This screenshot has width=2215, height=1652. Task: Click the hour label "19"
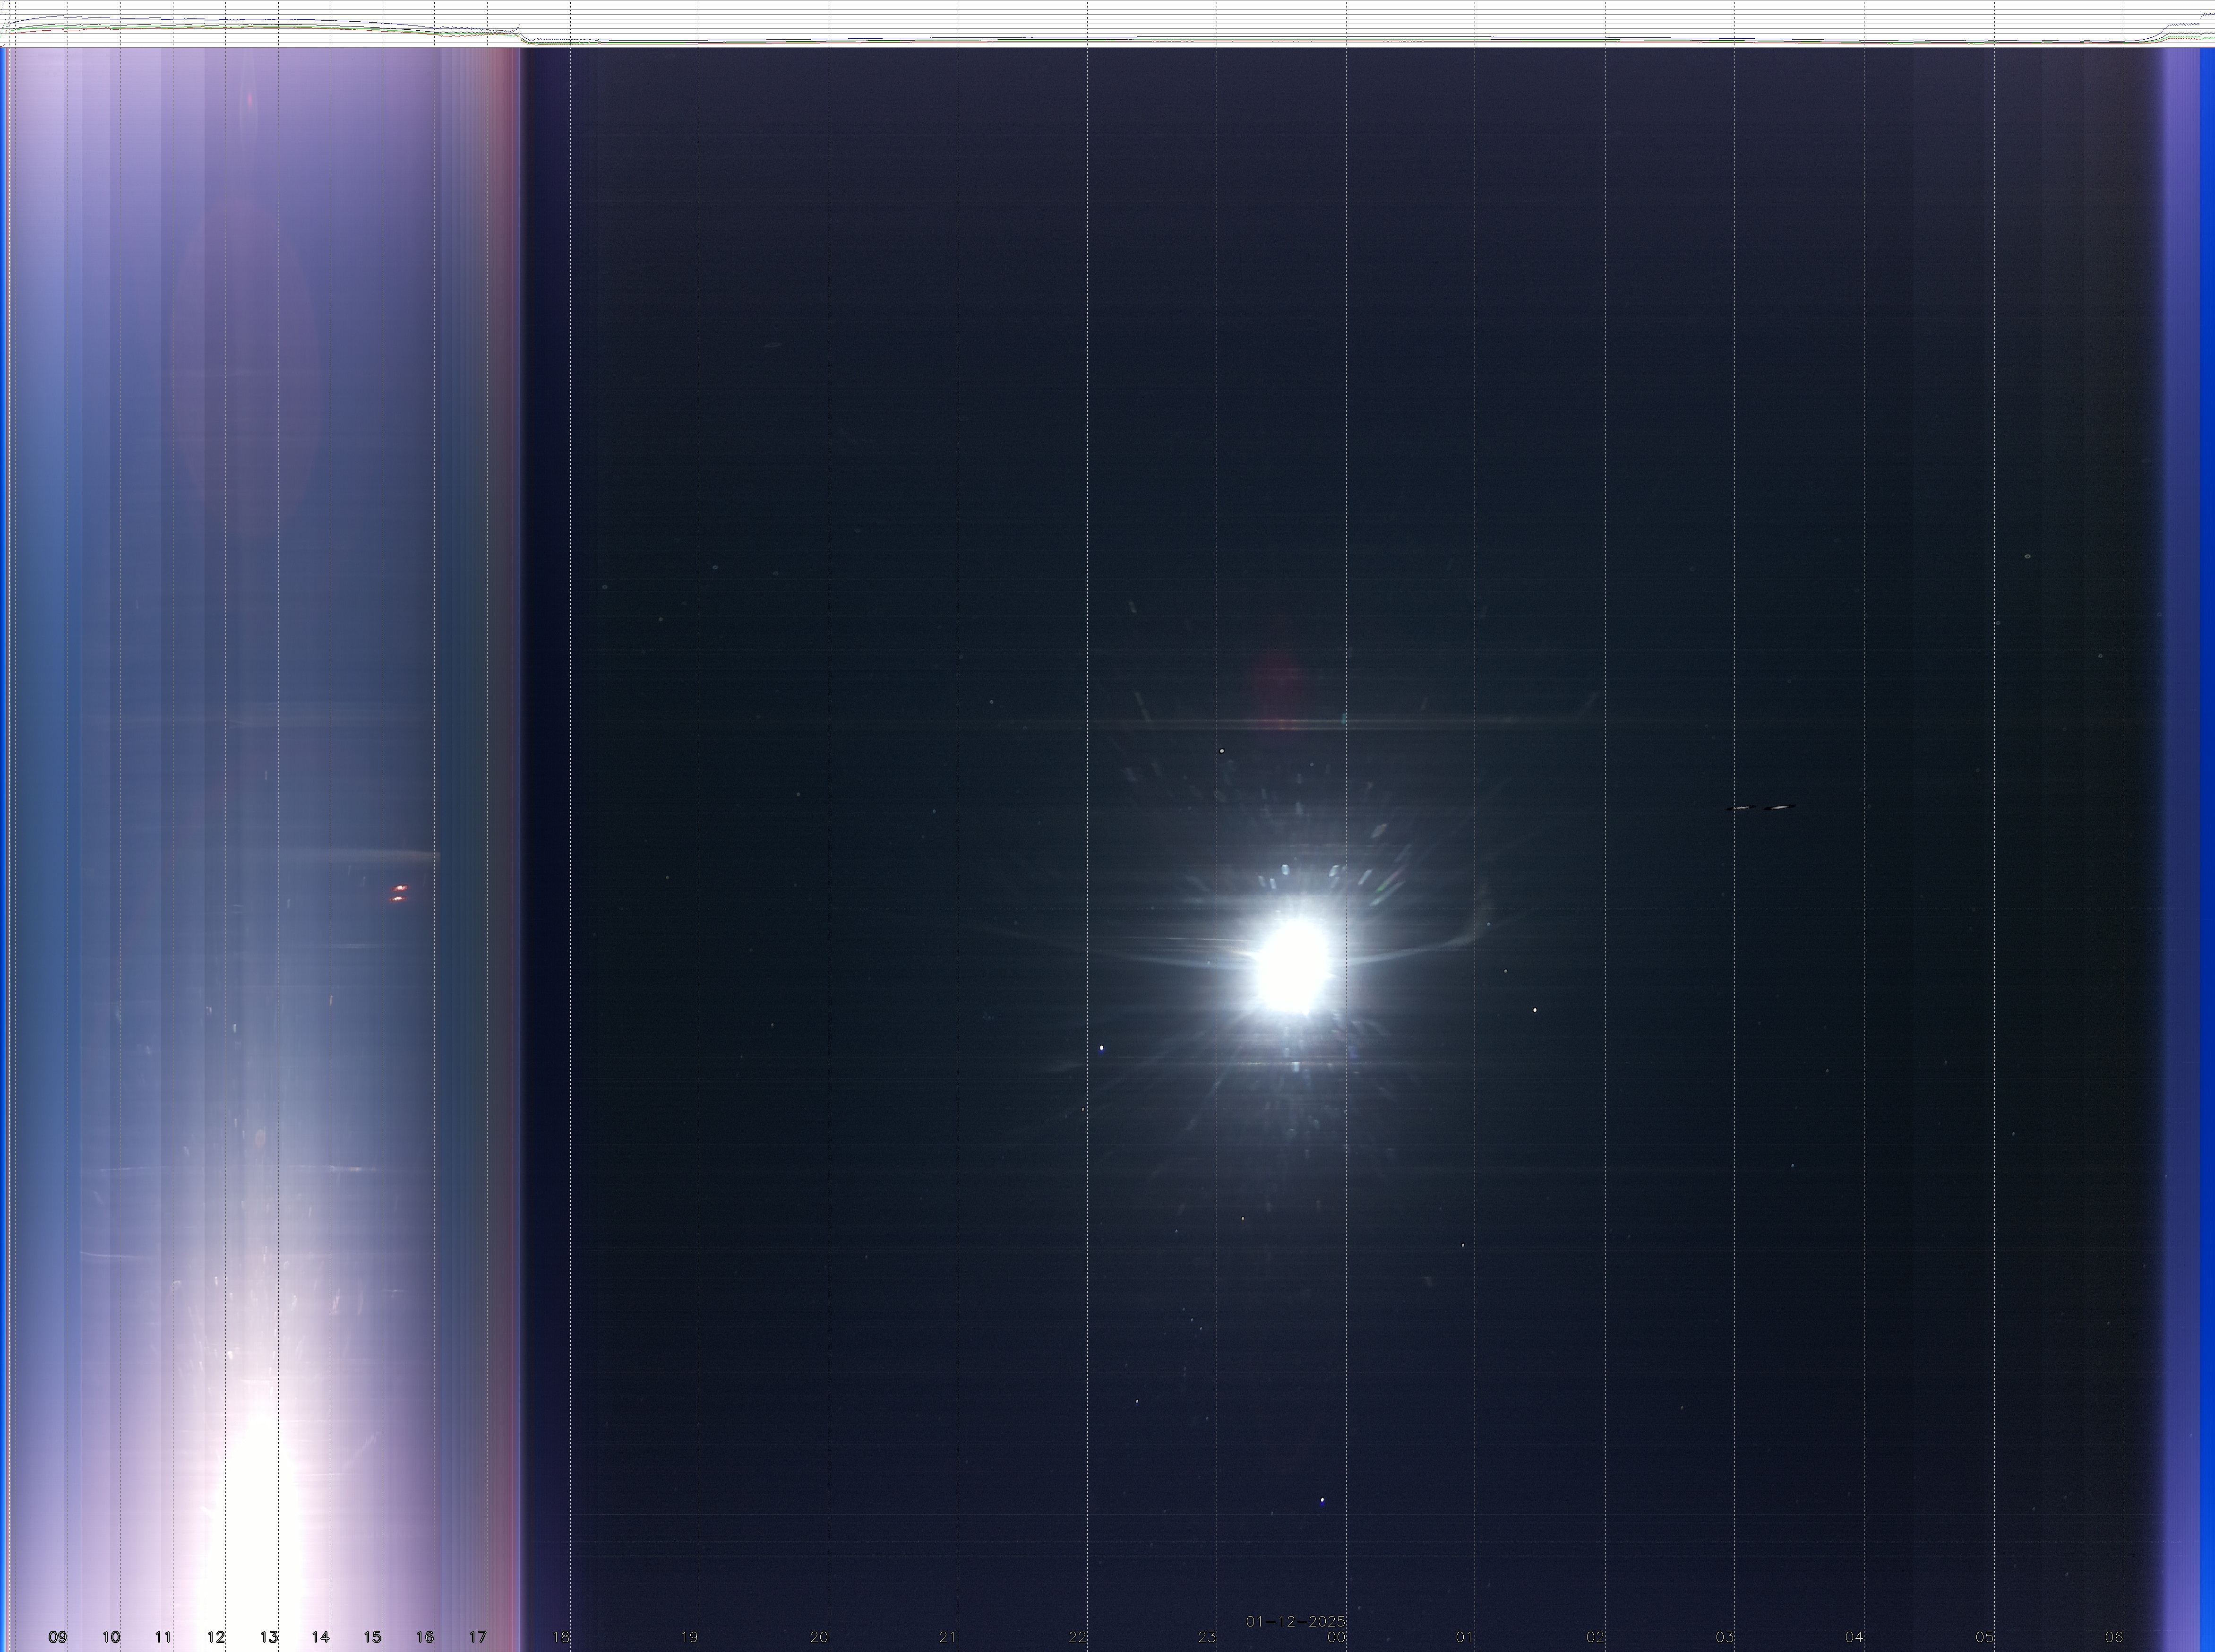[689, 1637]
